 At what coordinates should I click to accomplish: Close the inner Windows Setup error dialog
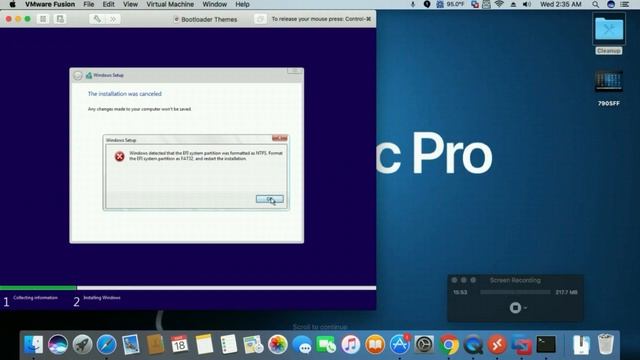click(x=280, y=138)
